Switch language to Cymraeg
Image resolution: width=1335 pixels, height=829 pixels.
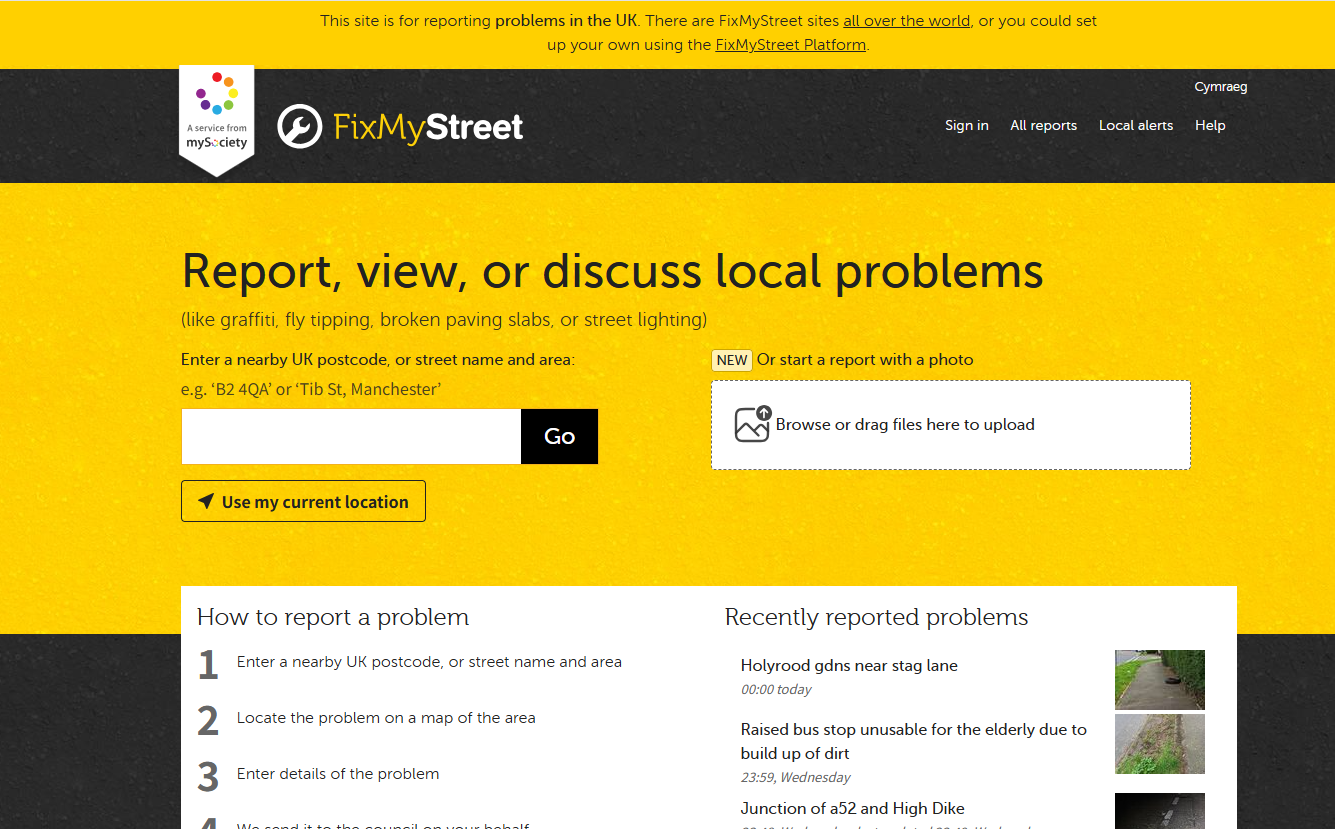1220,87
